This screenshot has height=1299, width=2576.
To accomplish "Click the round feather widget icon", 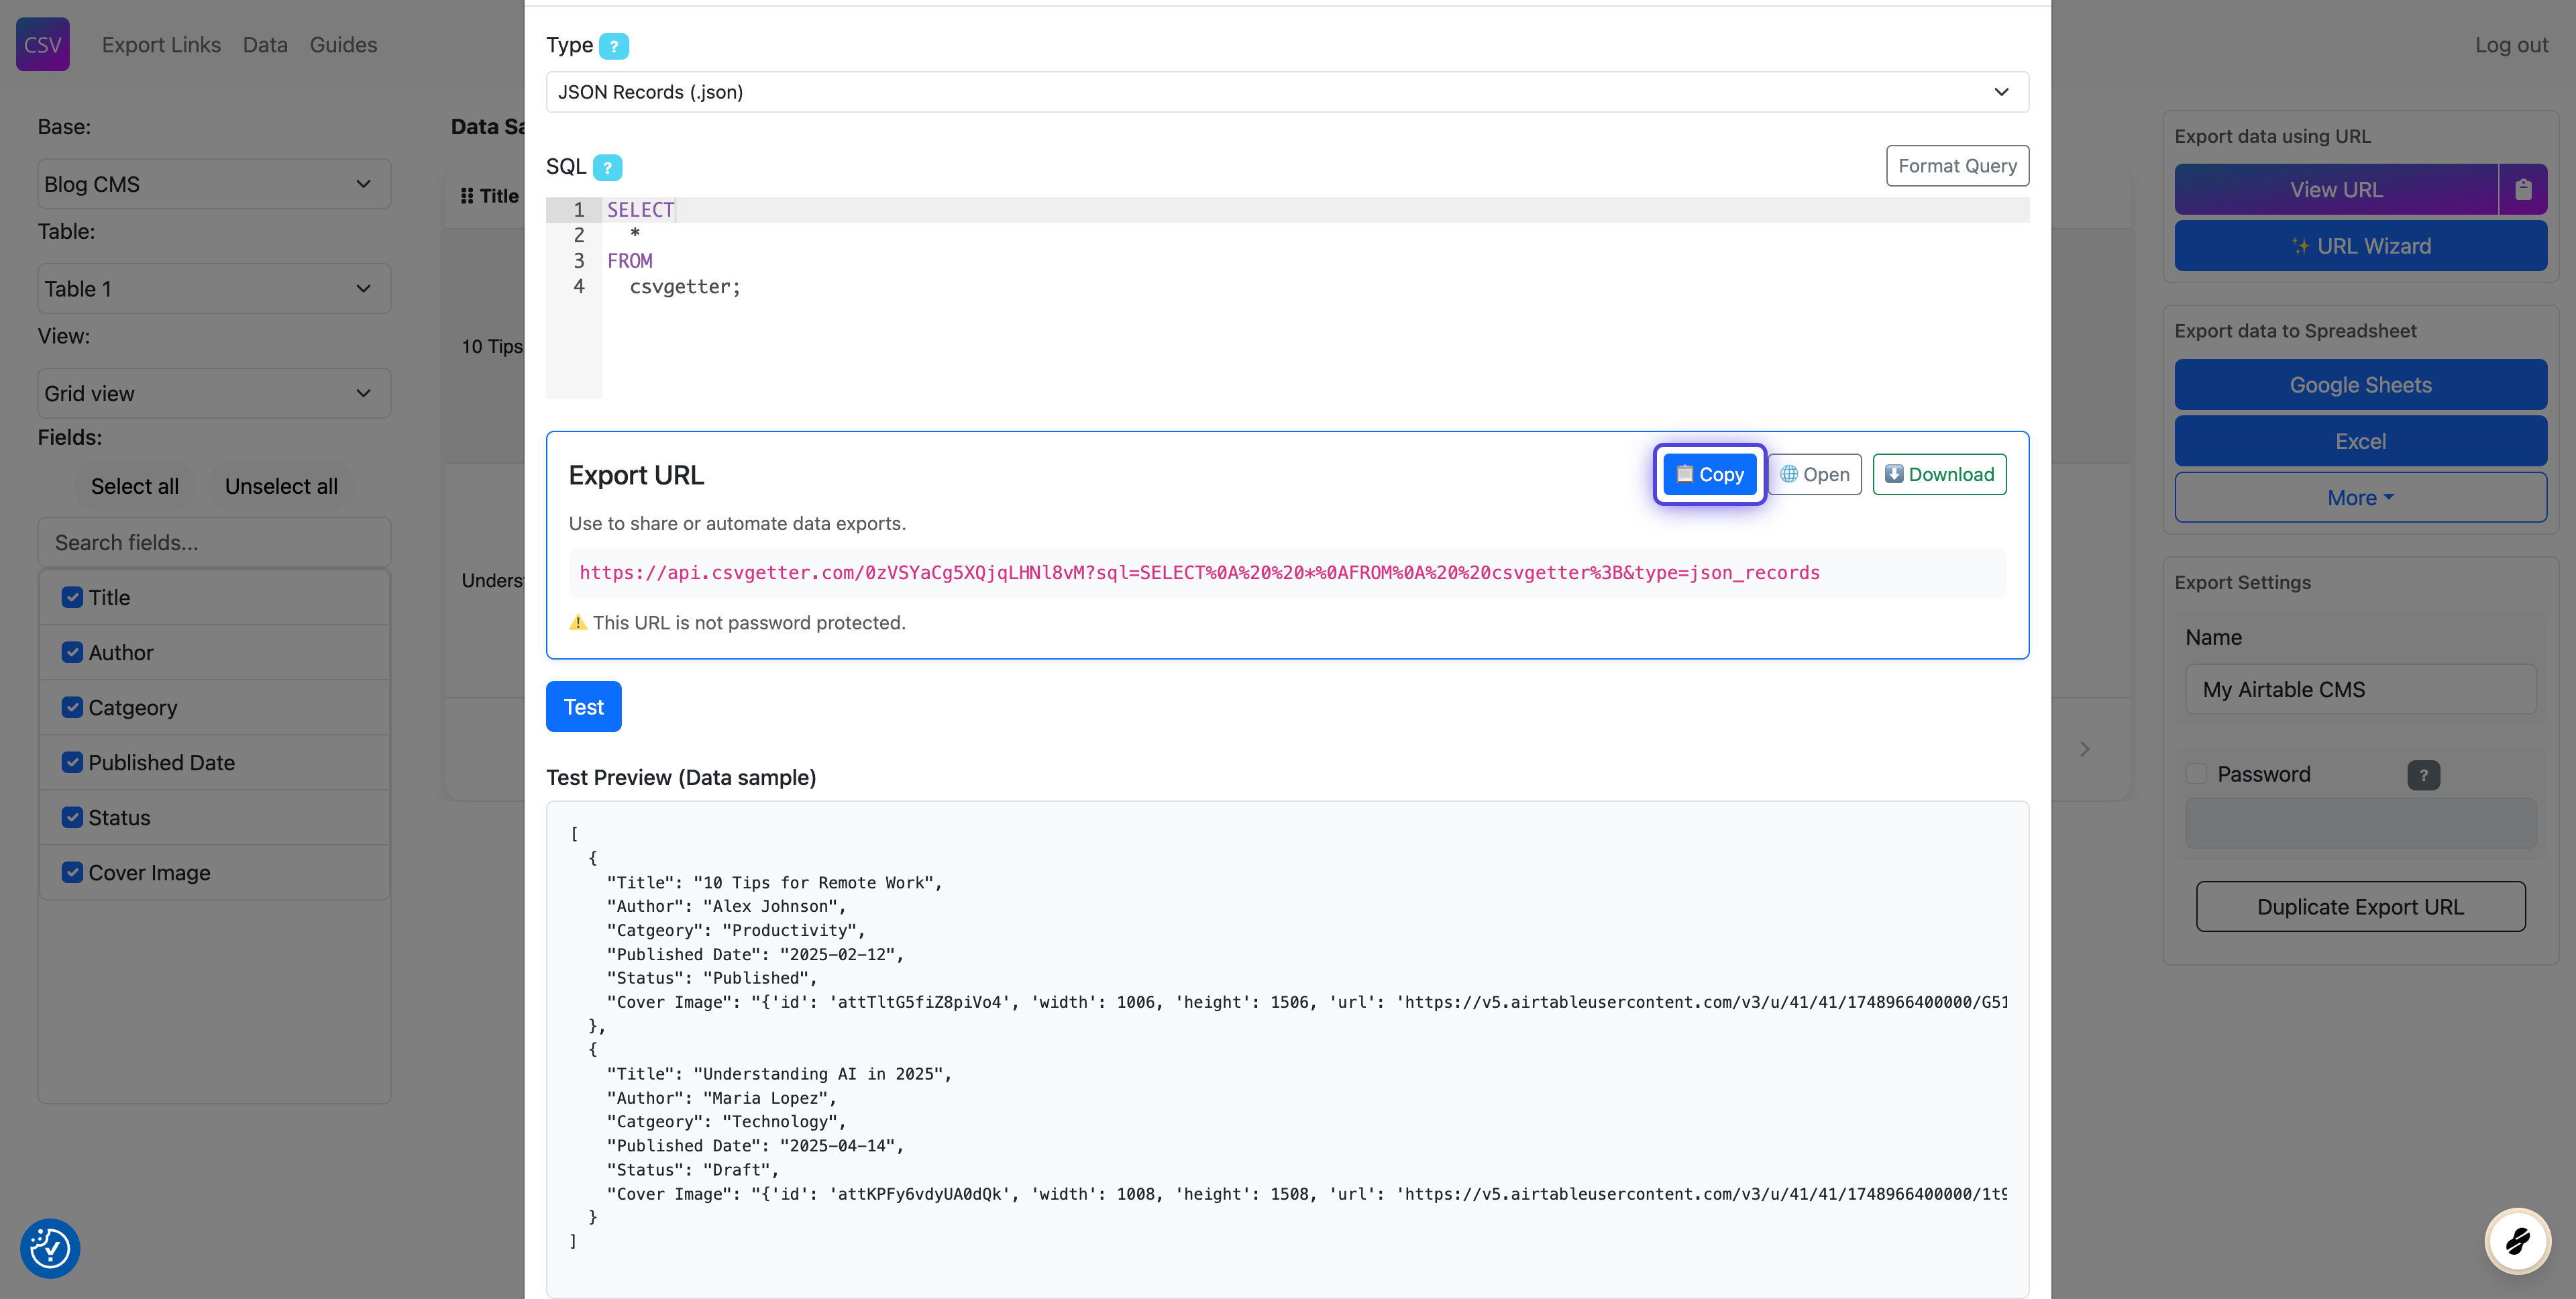I will [x=2517, y=1240].
